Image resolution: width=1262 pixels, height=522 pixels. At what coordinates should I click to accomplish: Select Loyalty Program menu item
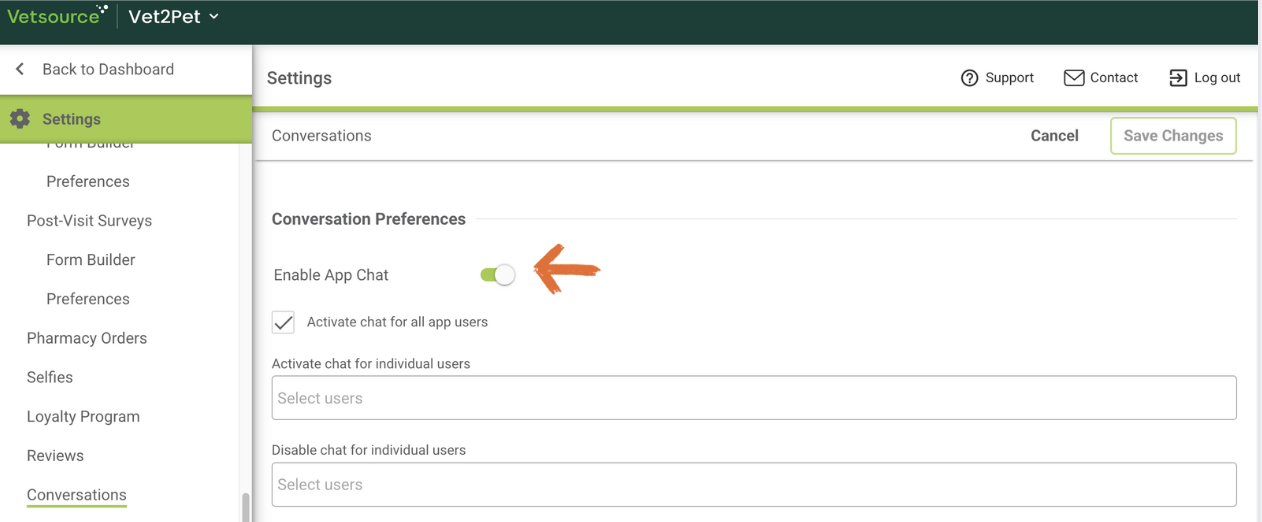[83, 416]
